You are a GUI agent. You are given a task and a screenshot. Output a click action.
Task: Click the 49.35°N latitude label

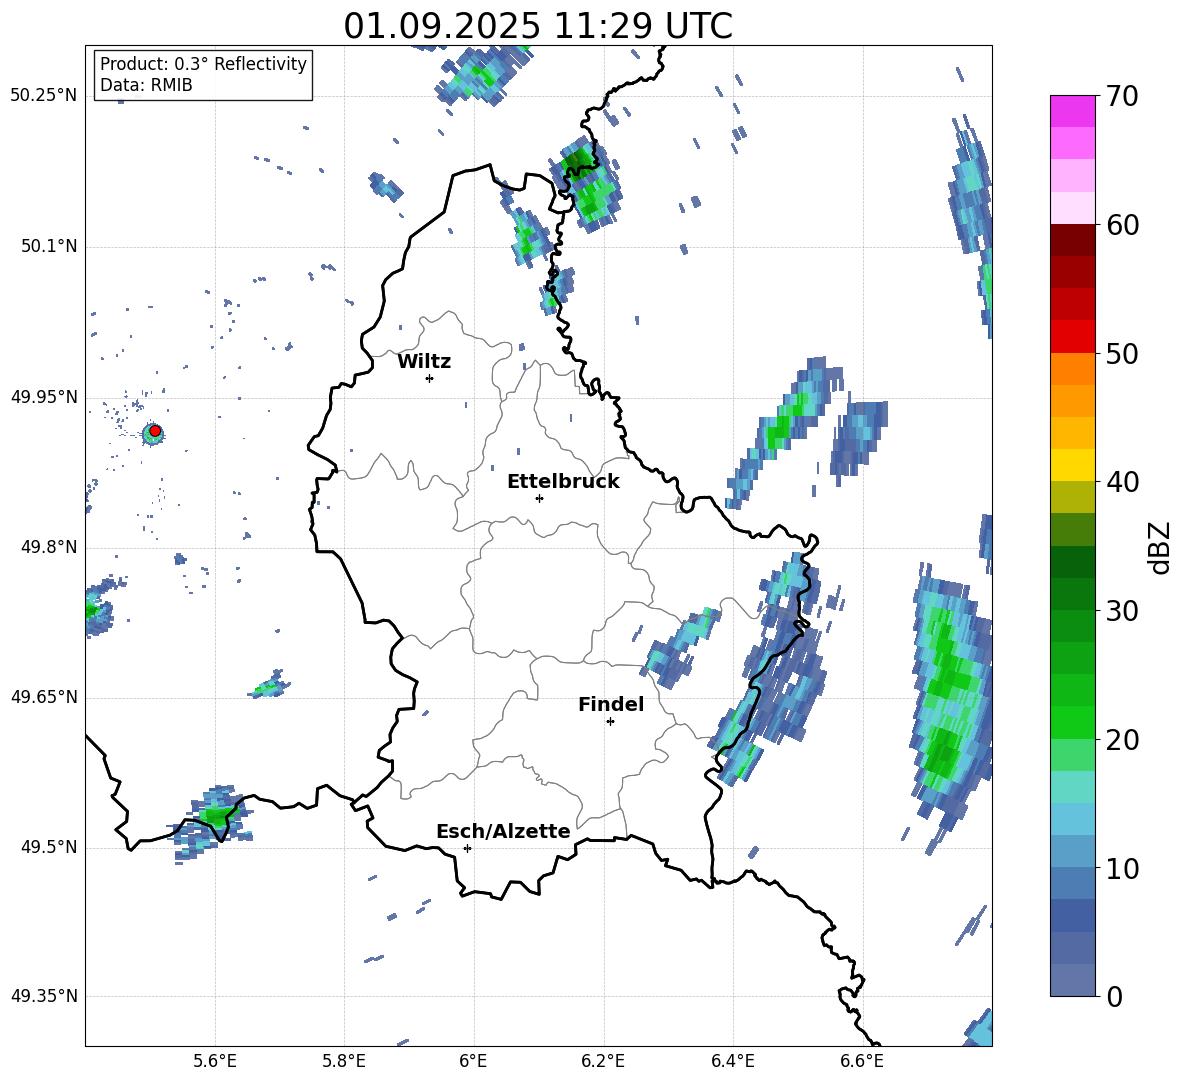pos(44,996)
